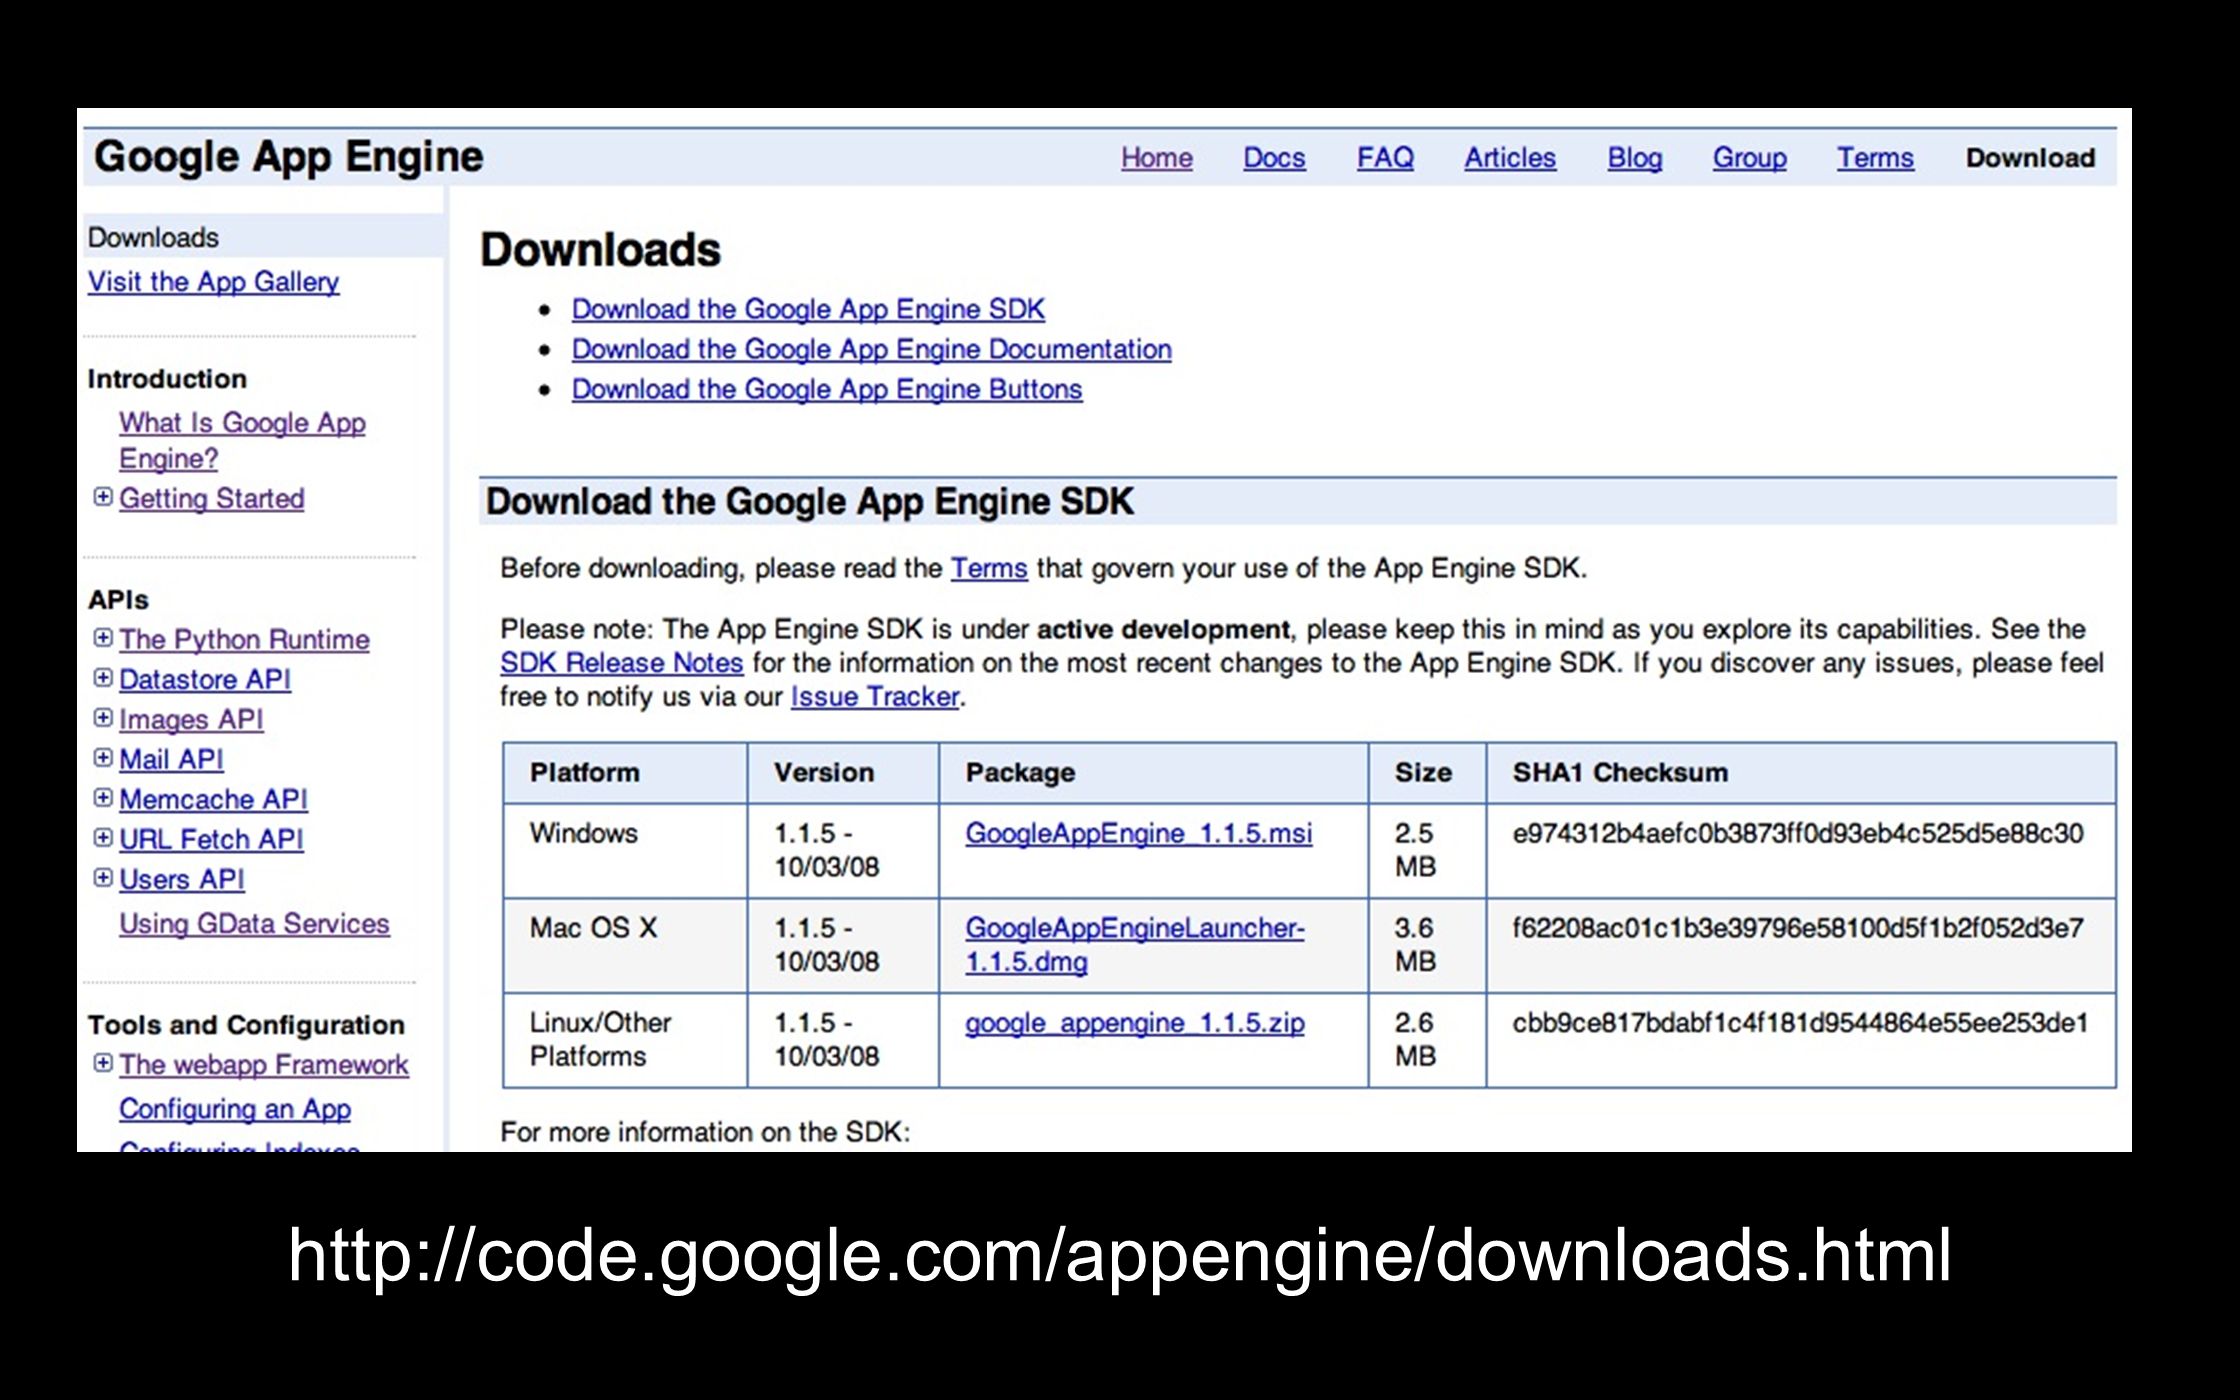The image size is (2240, 1400).
Task: Open The webapp Framework link
Action: [264, 1064]
